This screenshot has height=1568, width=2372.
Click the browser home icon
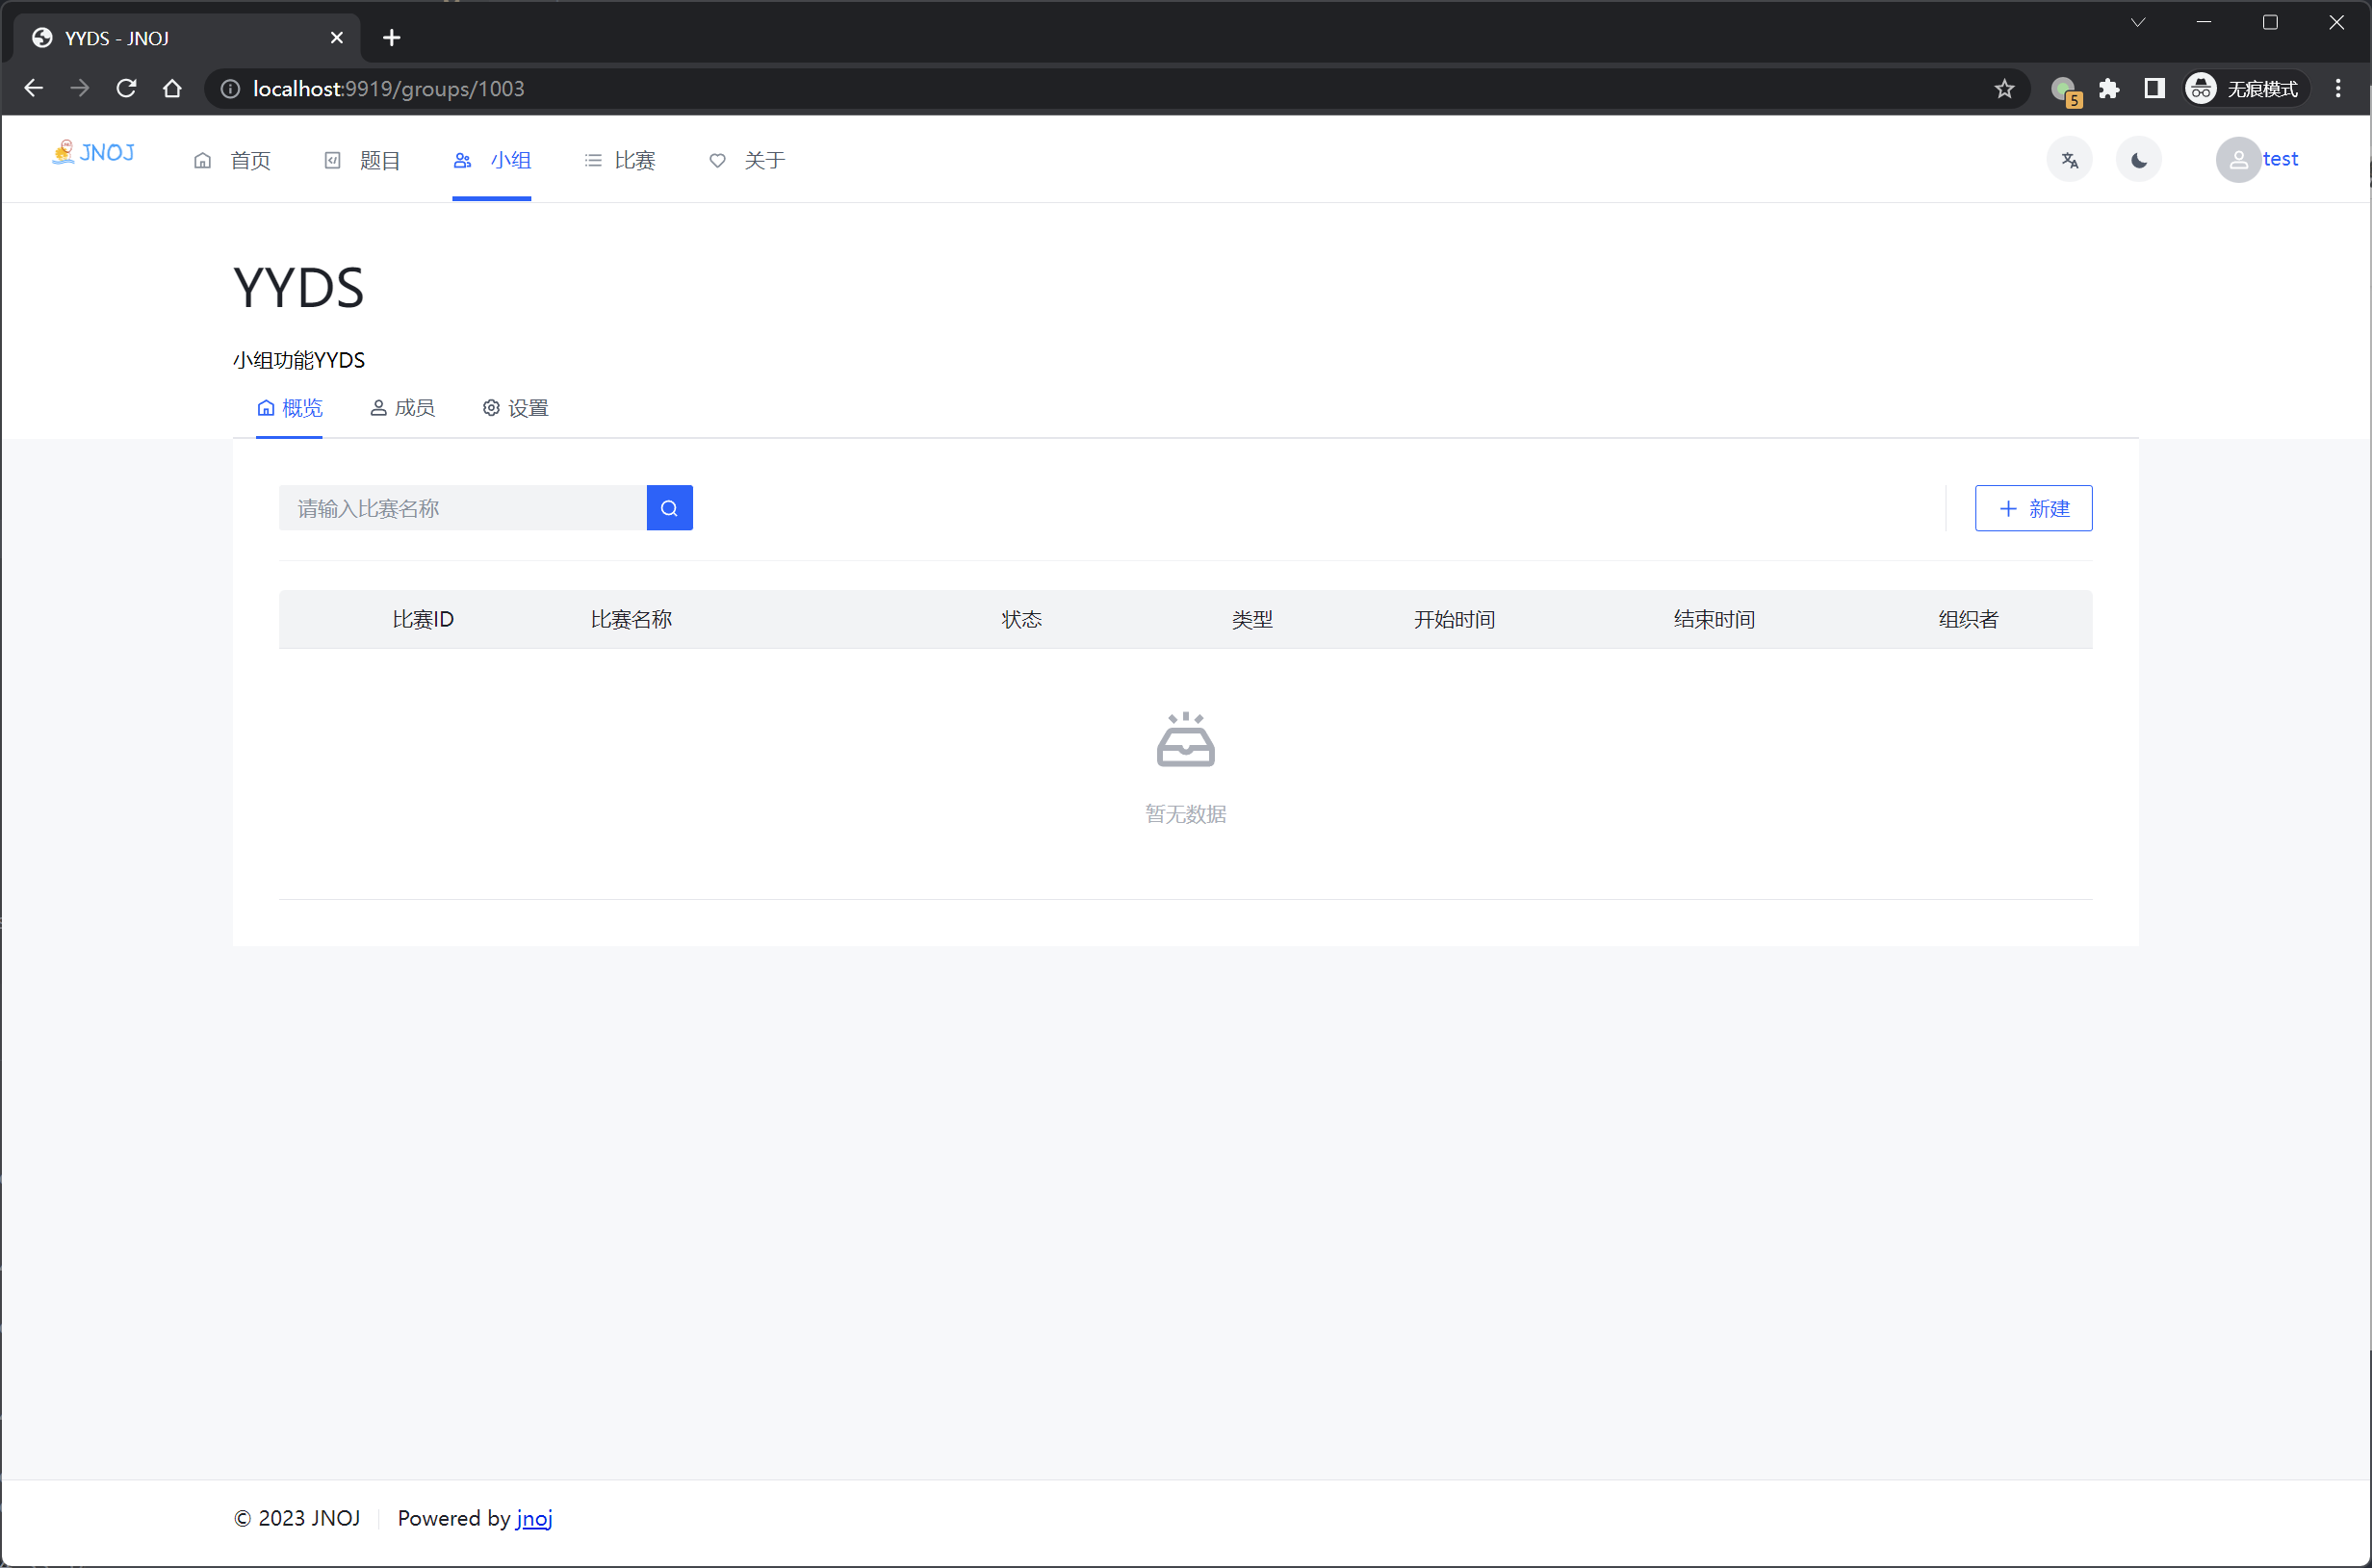pos(172,89)
